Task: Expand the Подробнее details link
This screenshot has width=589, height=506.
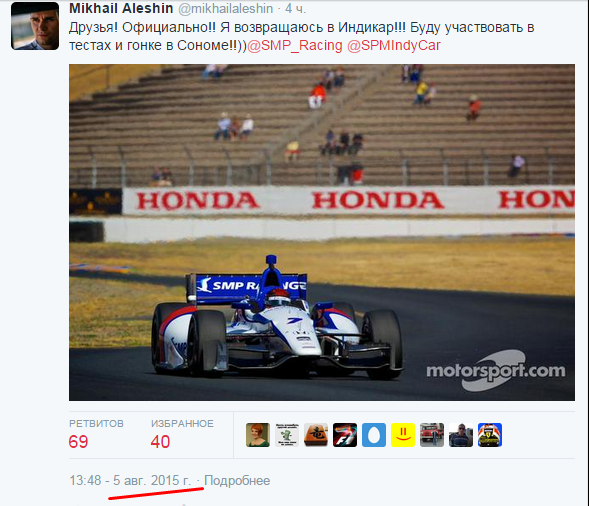Action: (237, 480)
